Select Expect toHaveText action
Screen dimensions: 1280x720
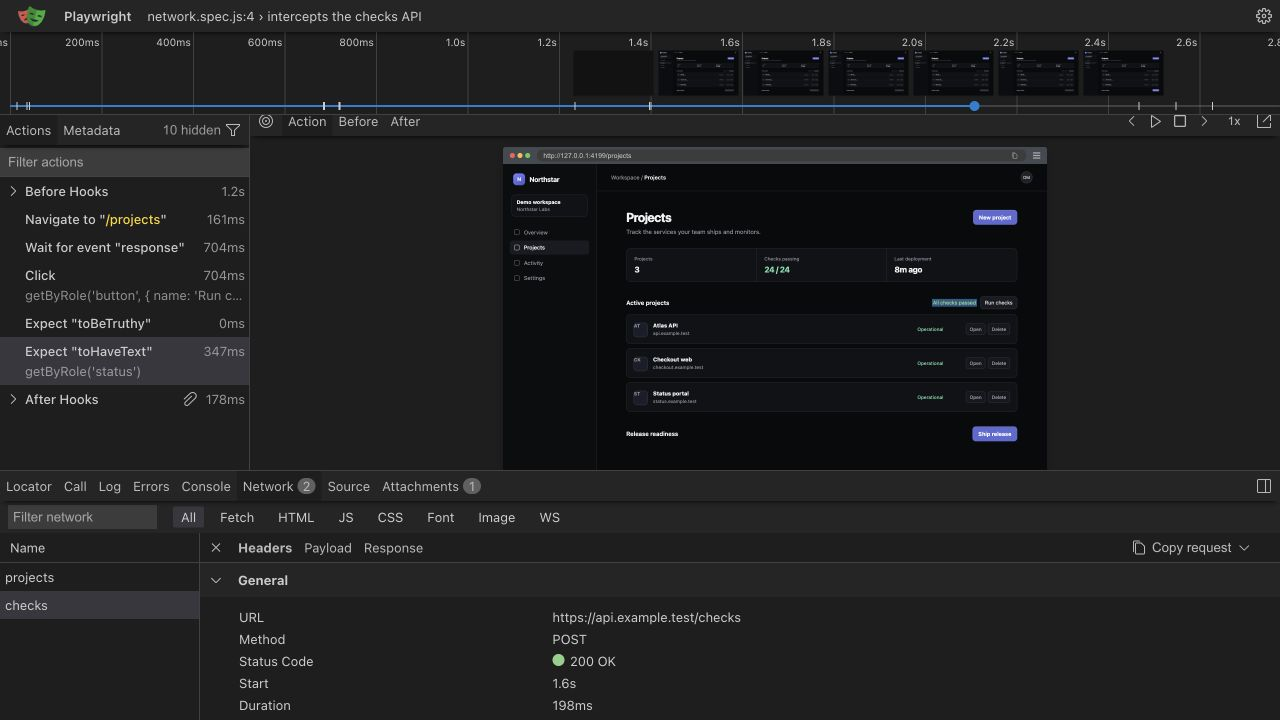coord(124,361)
